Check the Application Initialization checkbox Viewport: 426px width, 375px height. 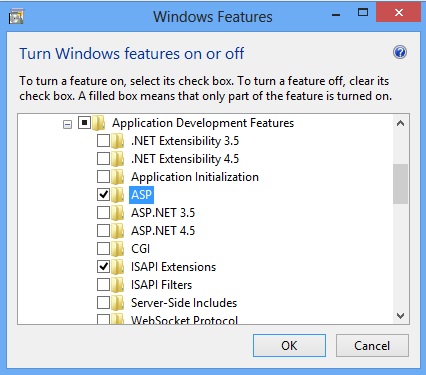103,177
